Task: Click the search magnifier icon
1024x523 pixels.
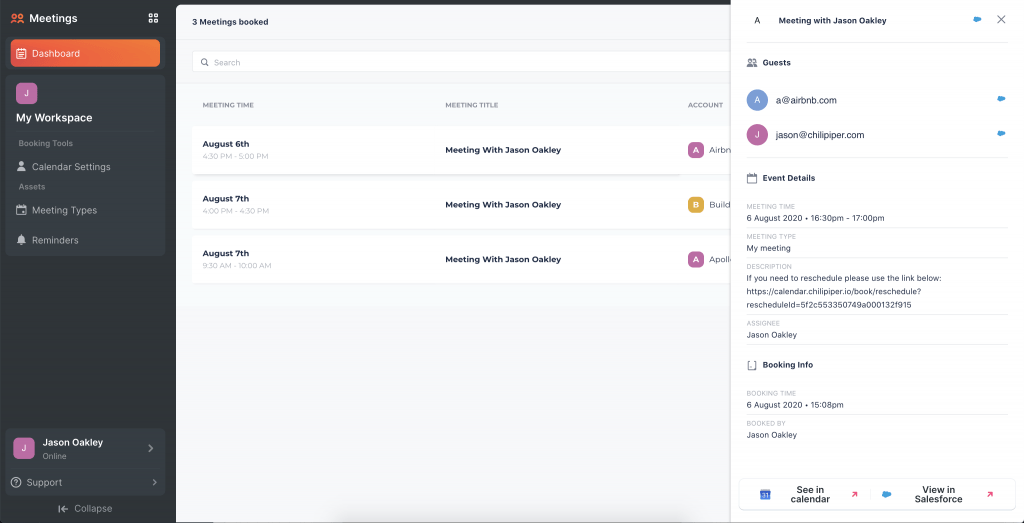Action: tap(205, 62)
